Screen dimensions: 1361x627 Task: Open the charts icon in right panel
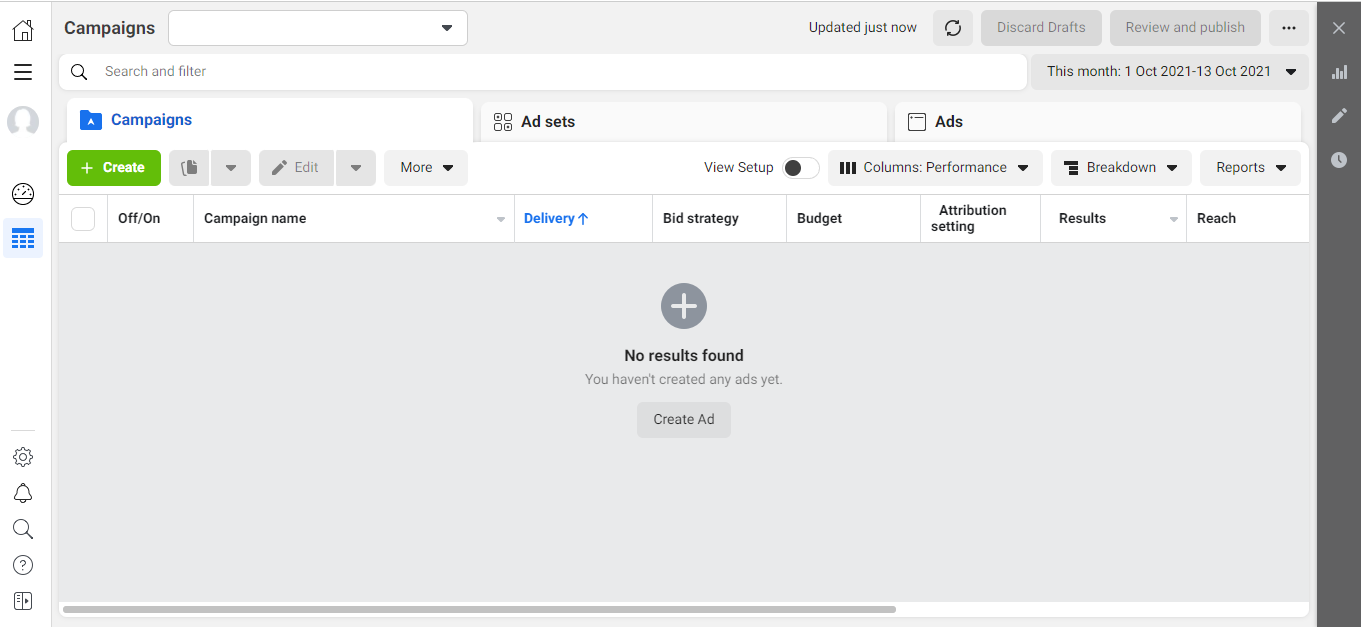(1339, 72)
